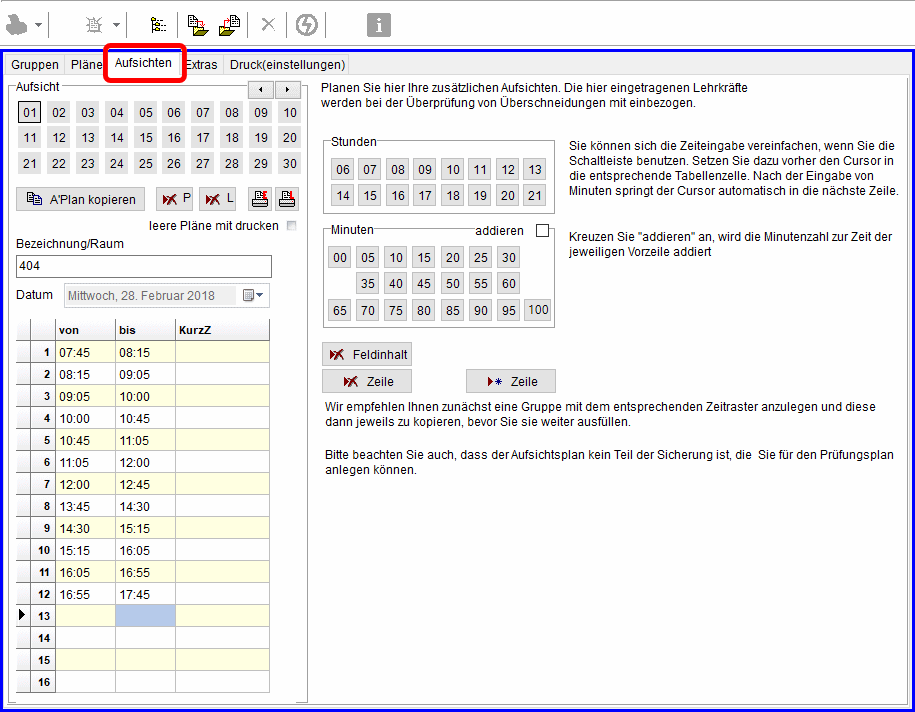Enable 'leere Pläne mit drucken' checkbox
The width and height of the screenshot is (915, 712).
291,226
